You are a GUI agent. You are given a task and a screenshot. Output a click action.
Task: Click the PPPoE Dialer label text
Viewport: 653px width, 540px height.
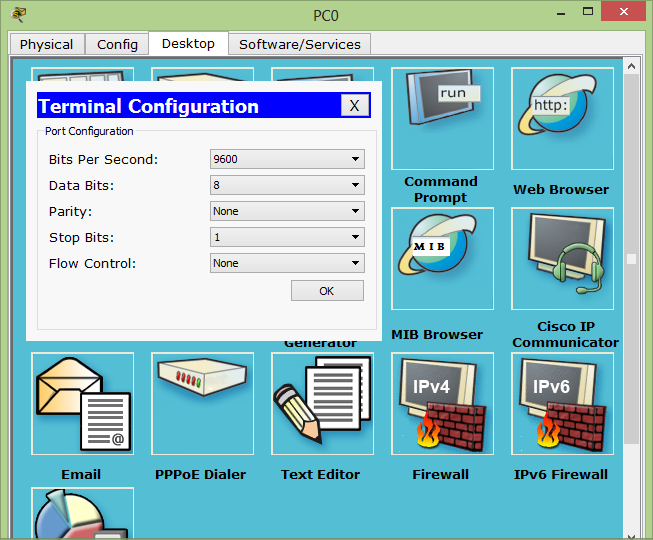[200, 474]
